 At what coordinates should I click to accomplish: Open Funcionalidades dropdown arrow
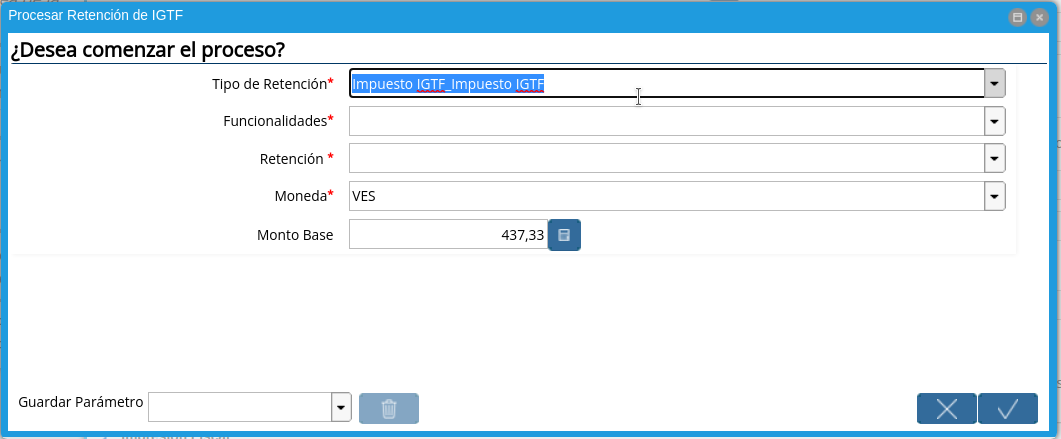(995, 121)
